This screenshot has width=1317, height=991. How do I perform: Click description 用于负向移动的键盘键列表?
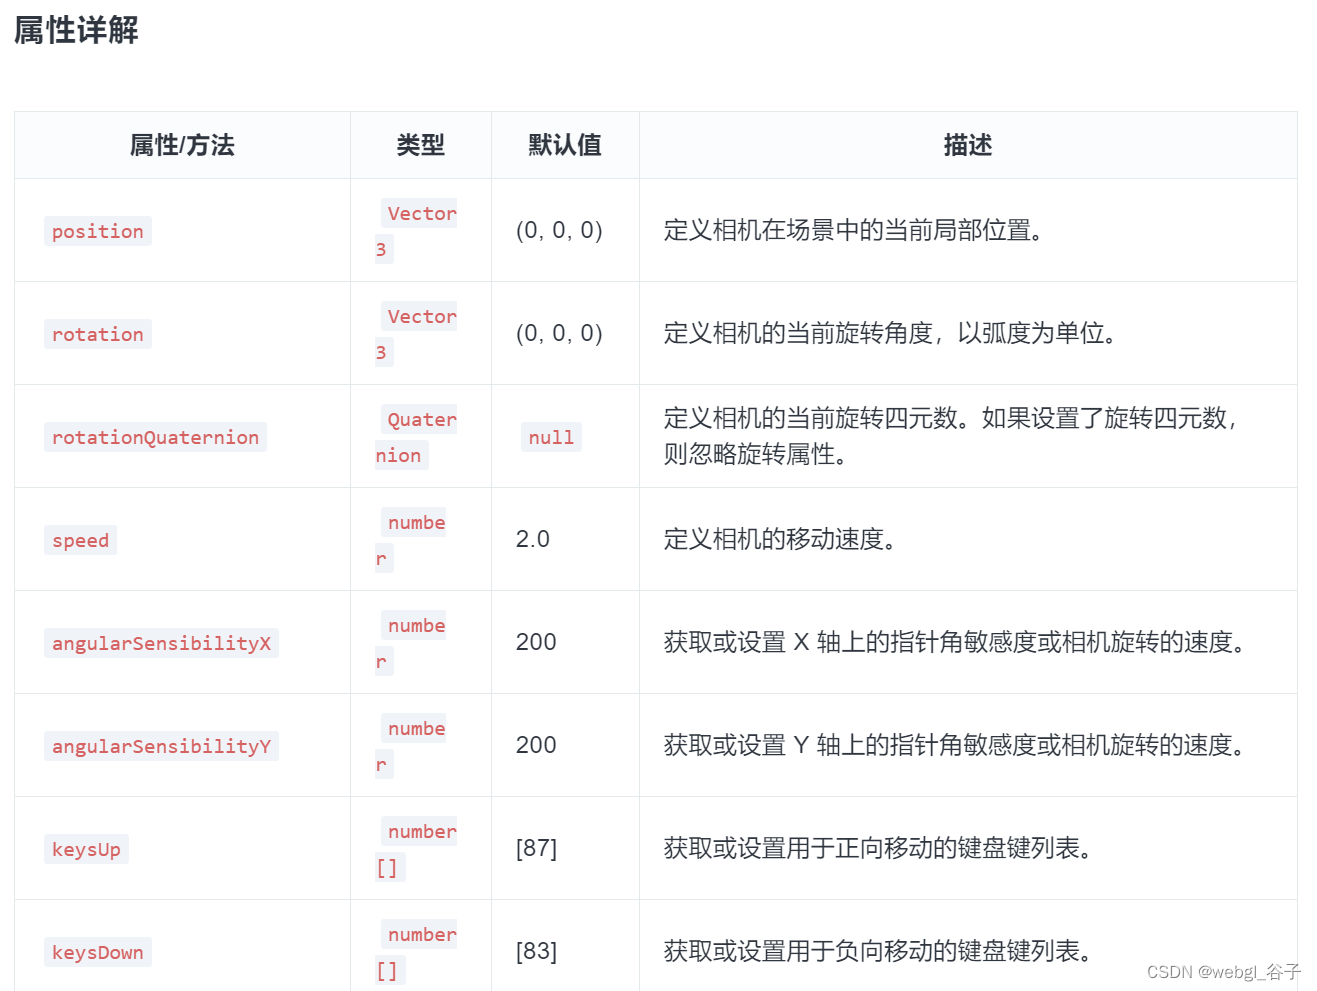point(878,951)
